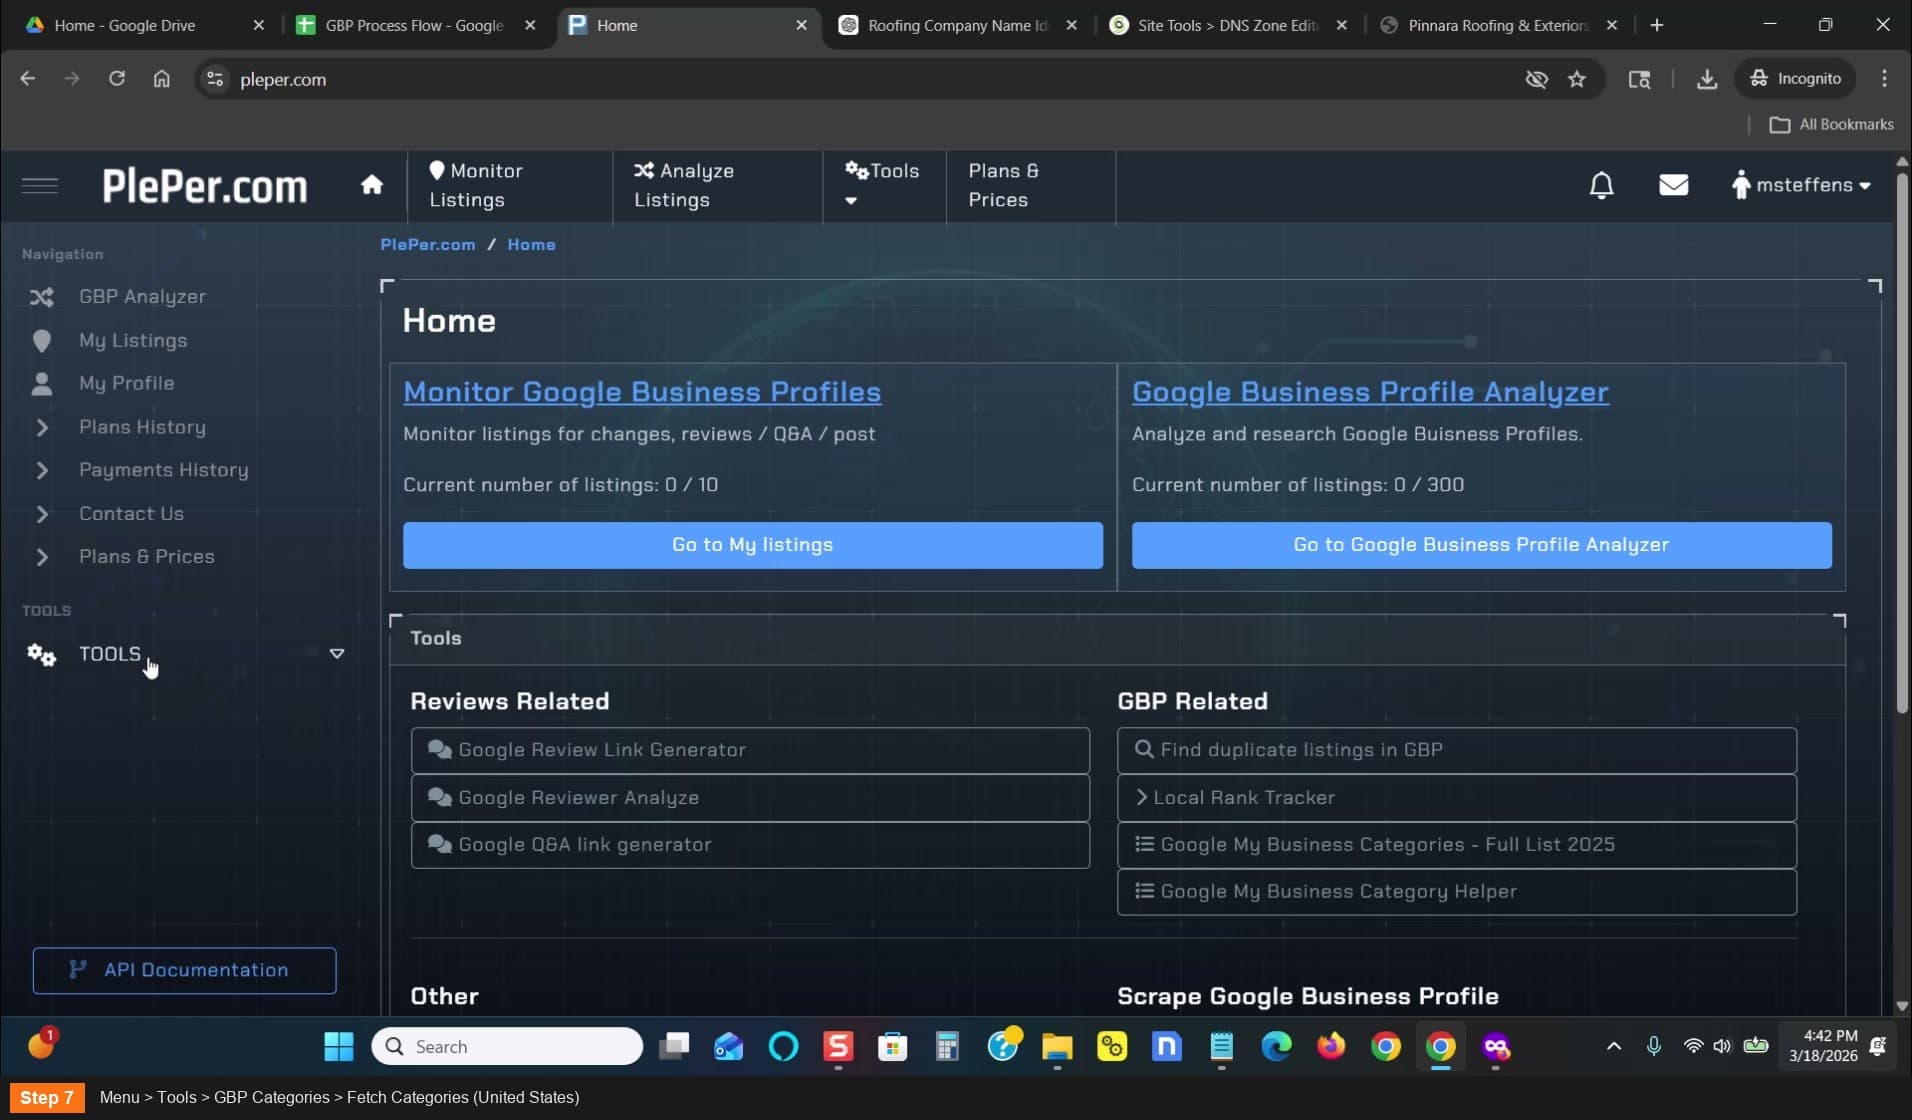Open a new browser tab
Screen dimensions: 1912x1120
point(1657,25)
